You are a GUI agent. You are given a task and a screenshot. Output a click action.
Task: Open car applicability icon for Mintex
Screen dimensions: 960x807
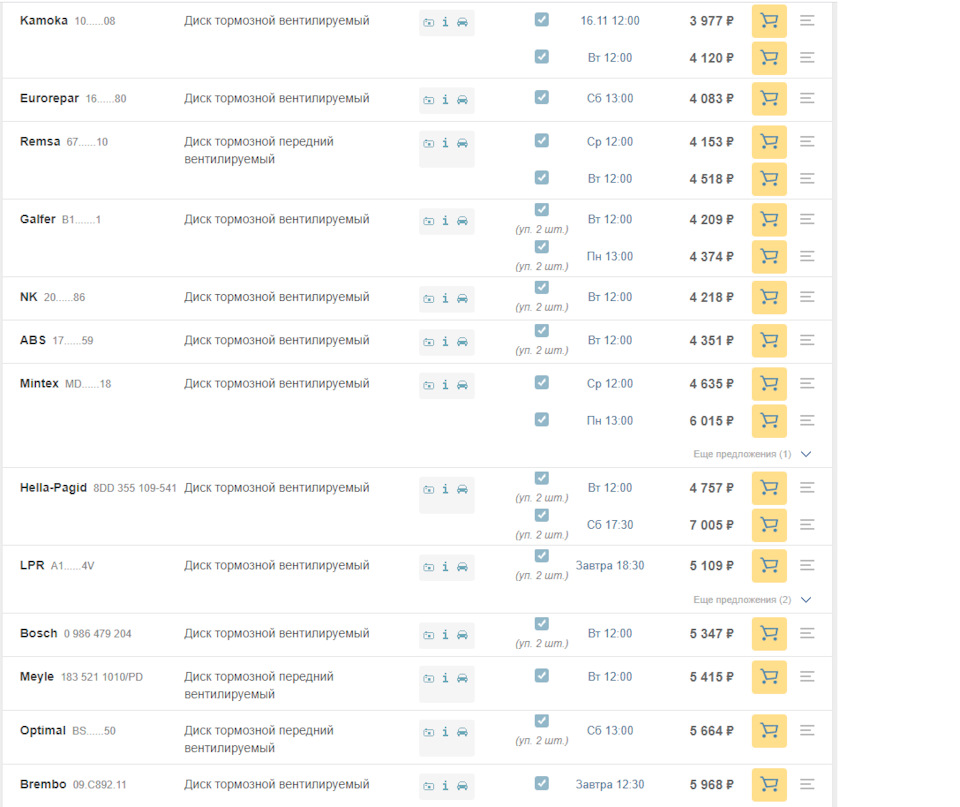pyautogui.click(x=462, y=385)
